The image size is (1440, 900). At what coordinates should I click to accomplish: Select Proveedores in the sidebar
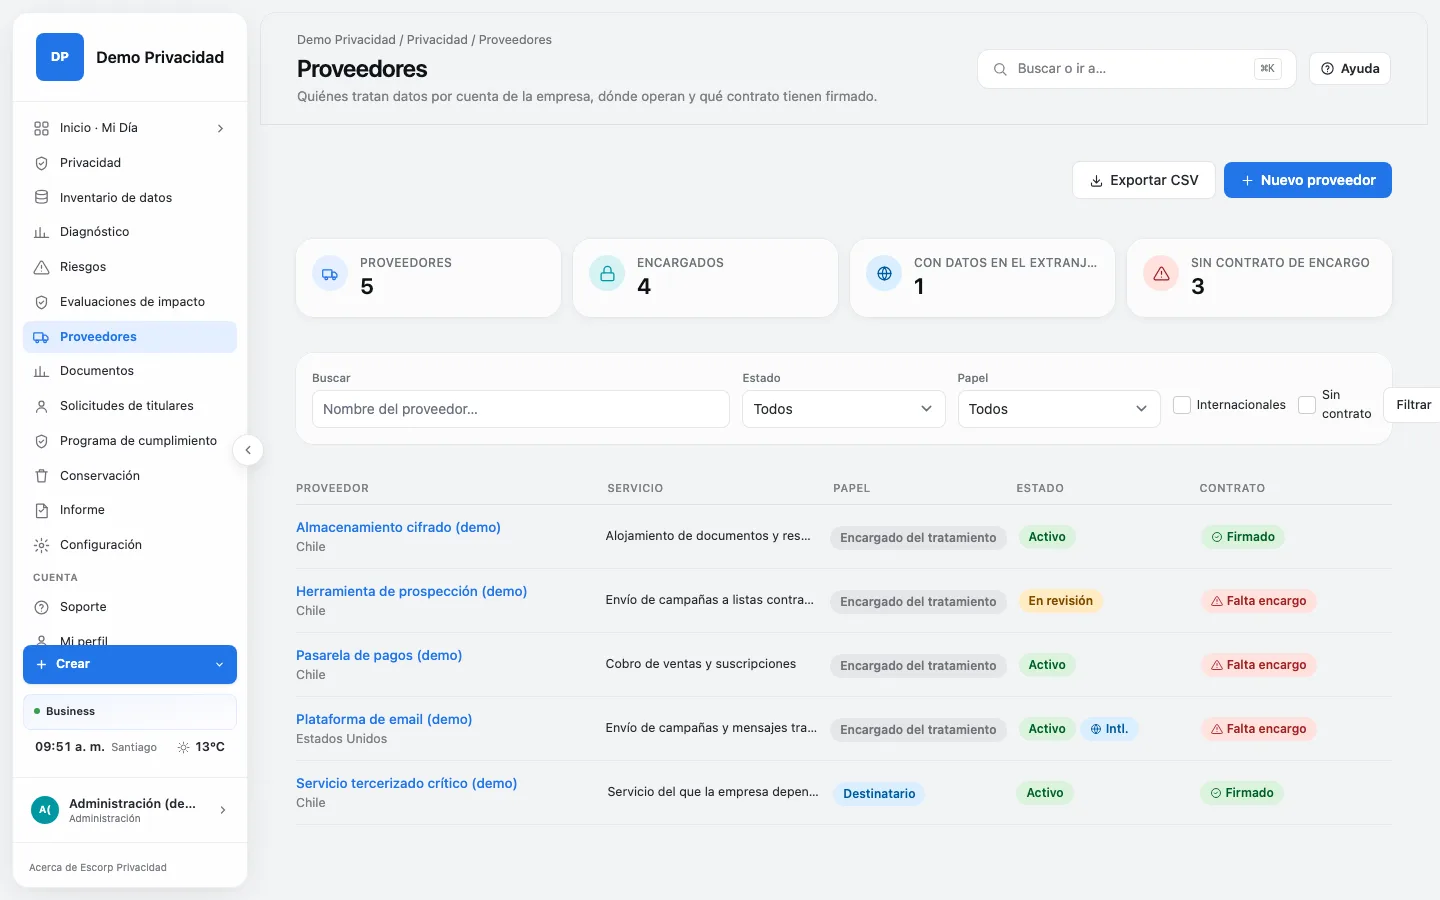coord(130,337)
